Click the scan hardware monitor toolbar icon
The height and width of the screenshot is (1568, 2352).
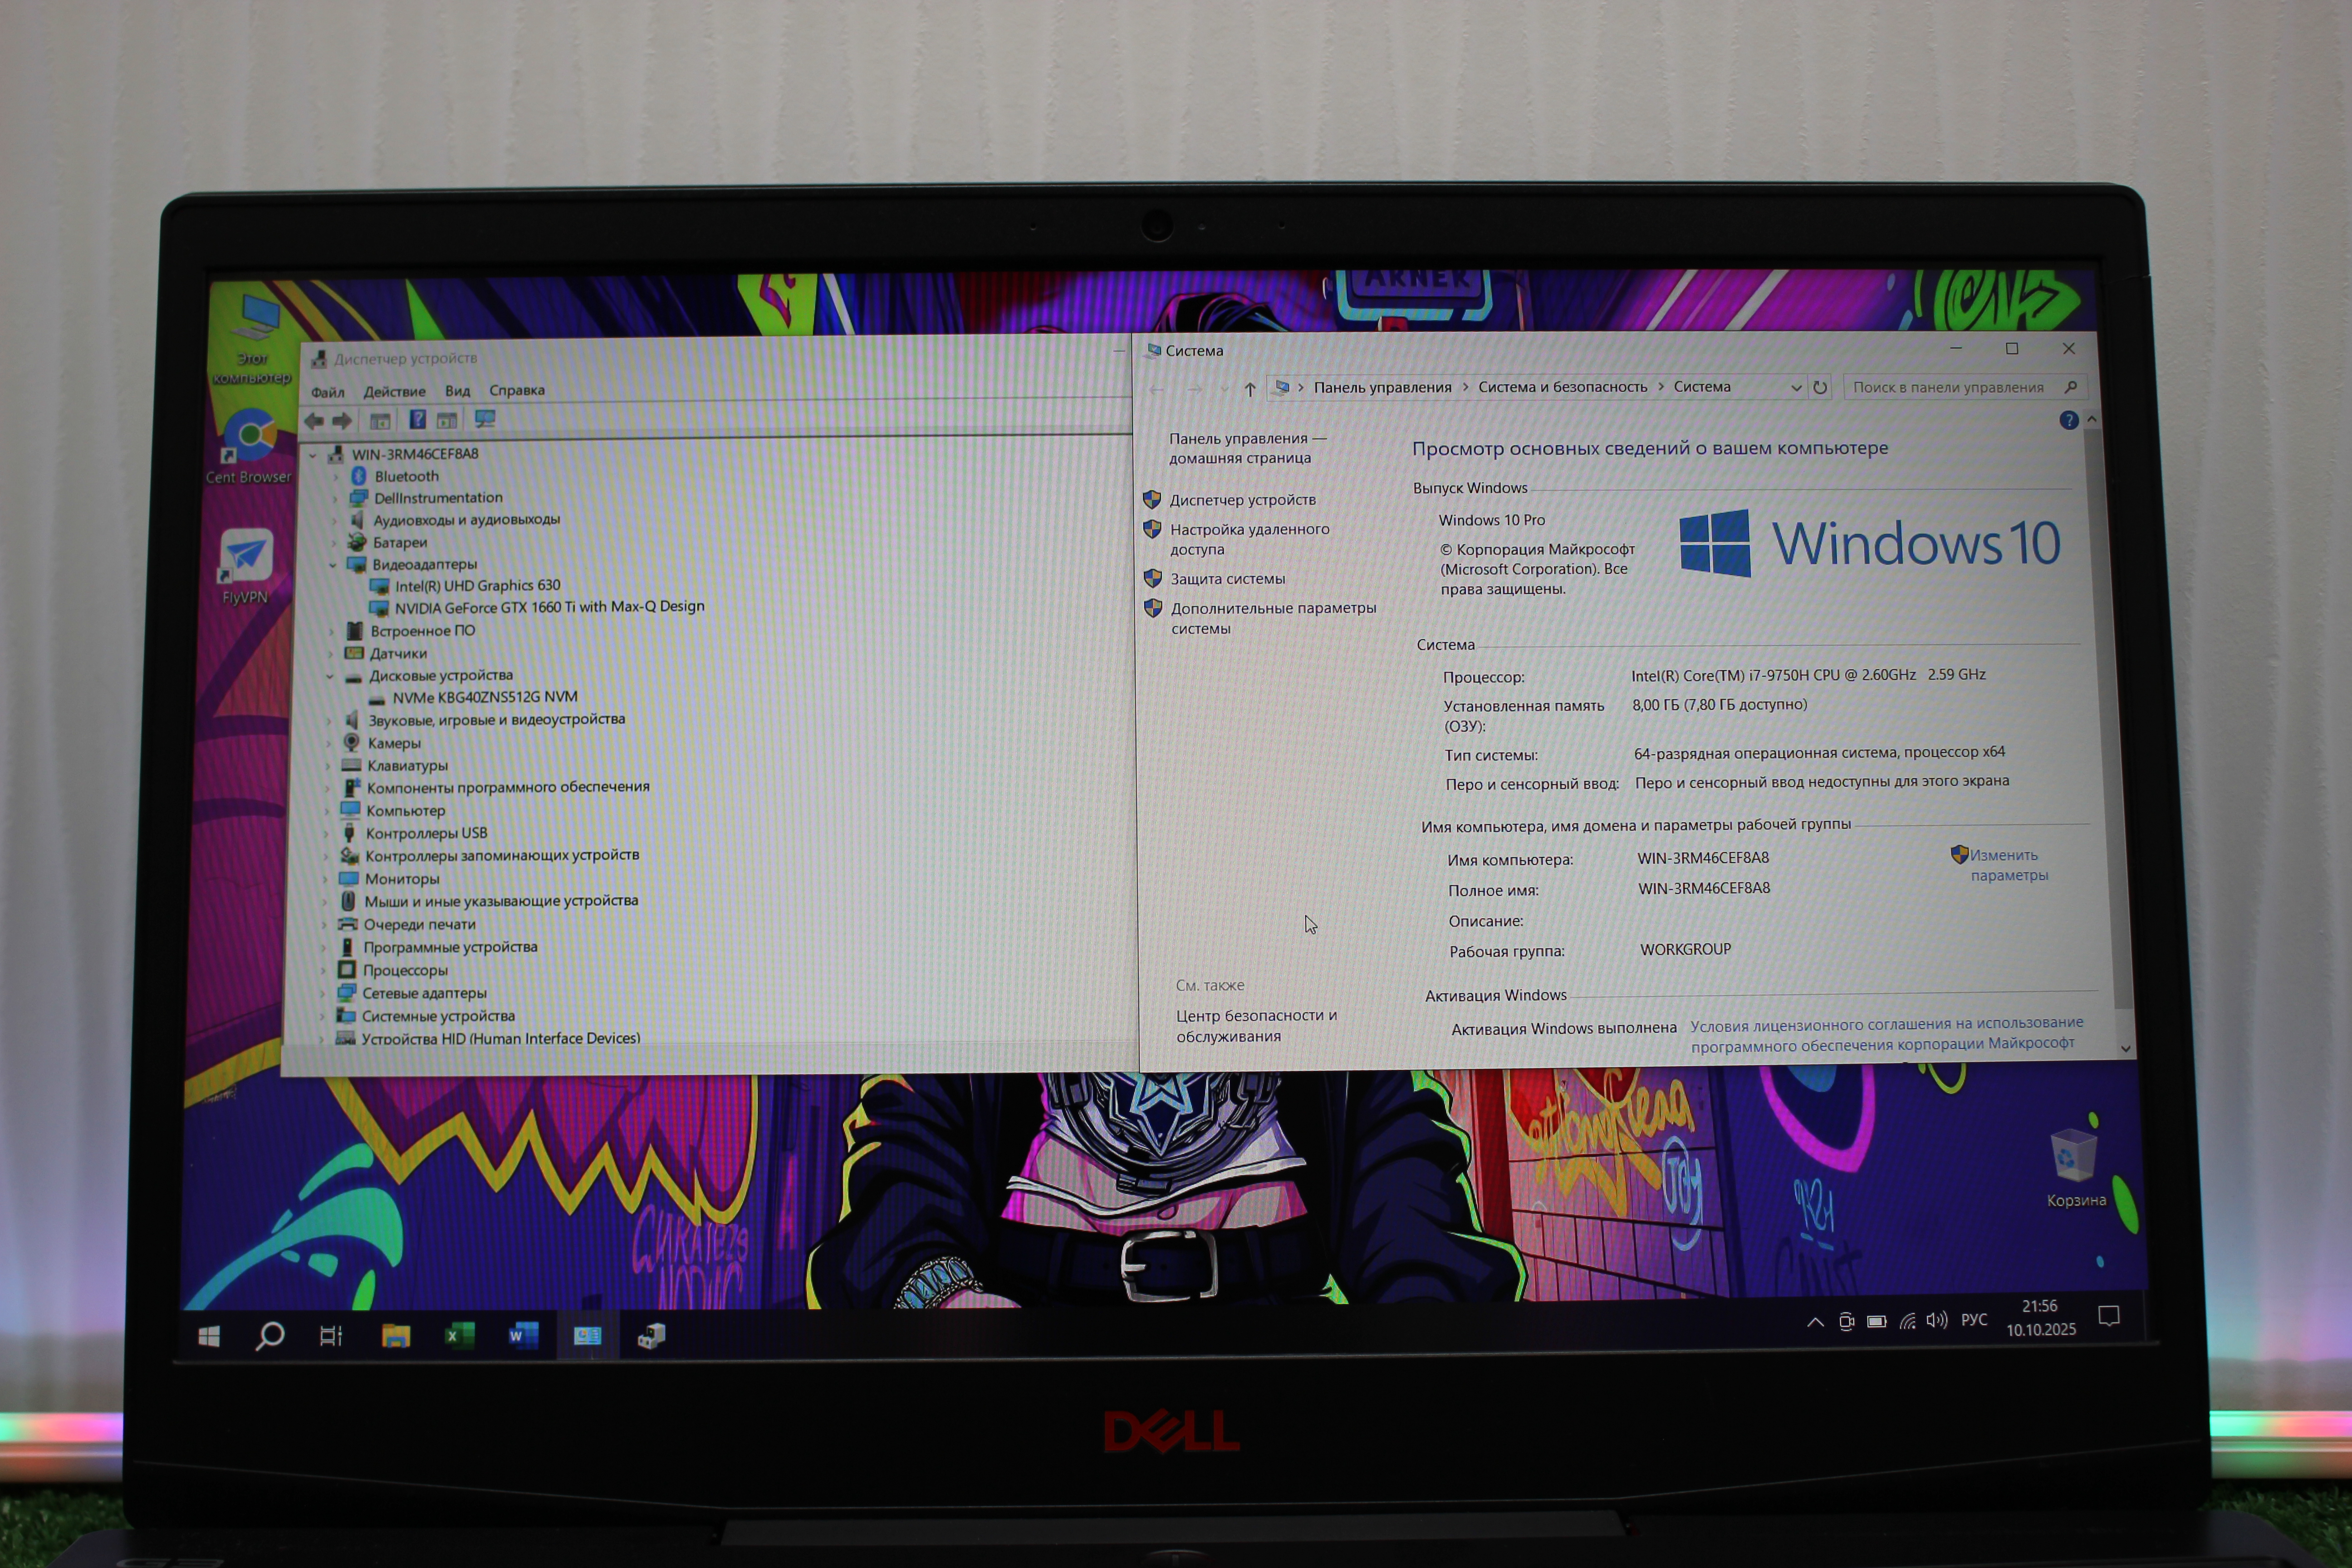click(485, 419)
